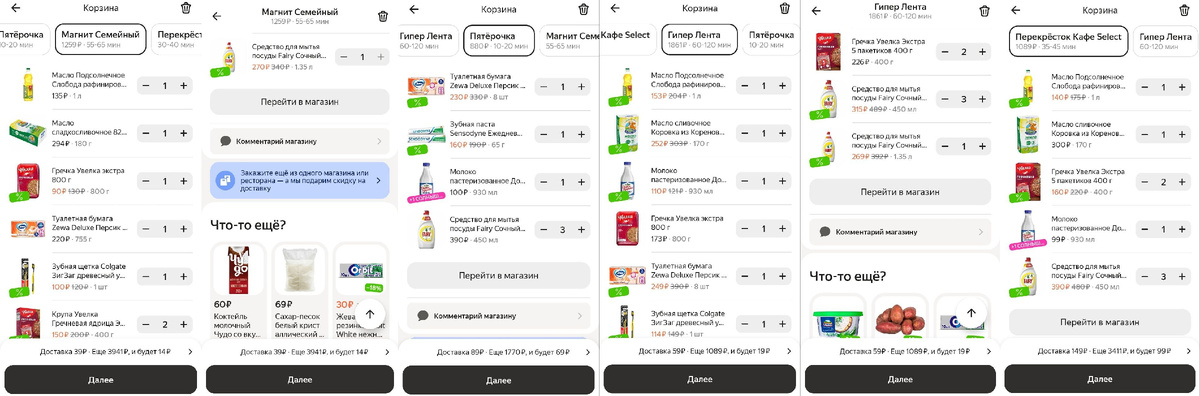This screenshot has height=396, width=1200.
Task: Open blue banner about ordering from another store
Action: [x=299, y=180]
